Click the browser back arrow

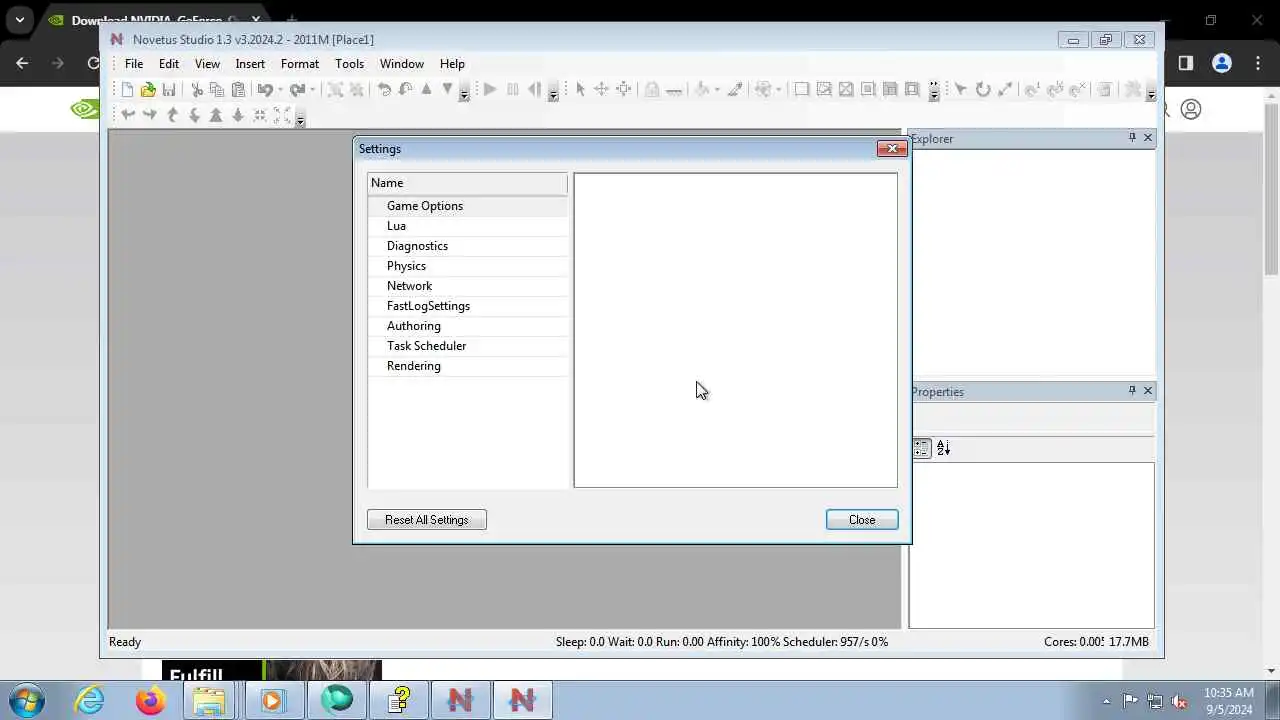[22, 63]
